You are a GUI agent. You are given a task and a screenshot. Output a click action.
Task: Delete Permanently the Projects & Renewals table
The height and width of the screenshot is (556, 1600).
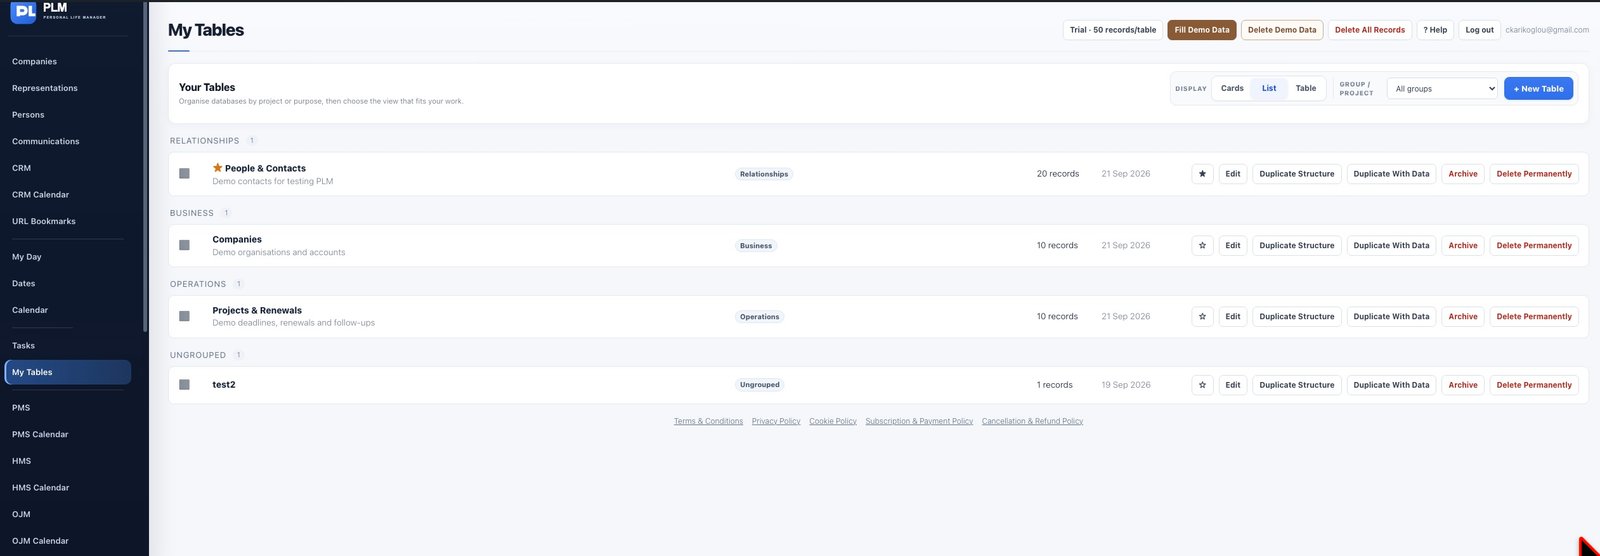pos(1534,316)
